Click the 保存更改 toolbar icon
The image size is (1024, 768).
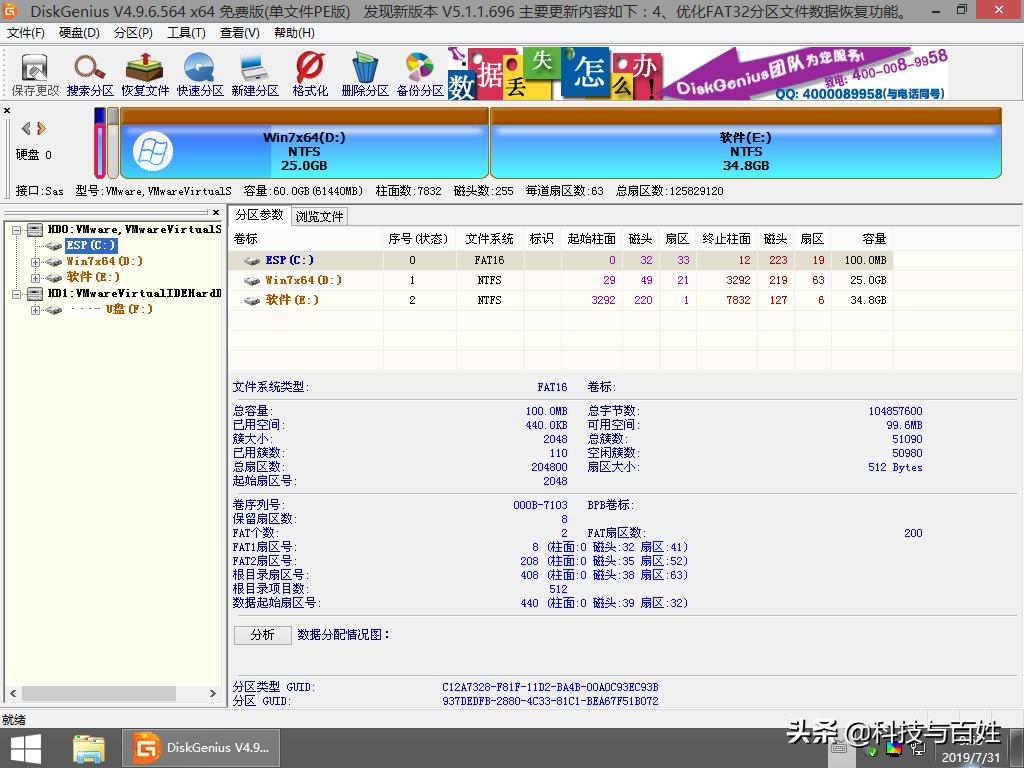(x=33, y=74)
